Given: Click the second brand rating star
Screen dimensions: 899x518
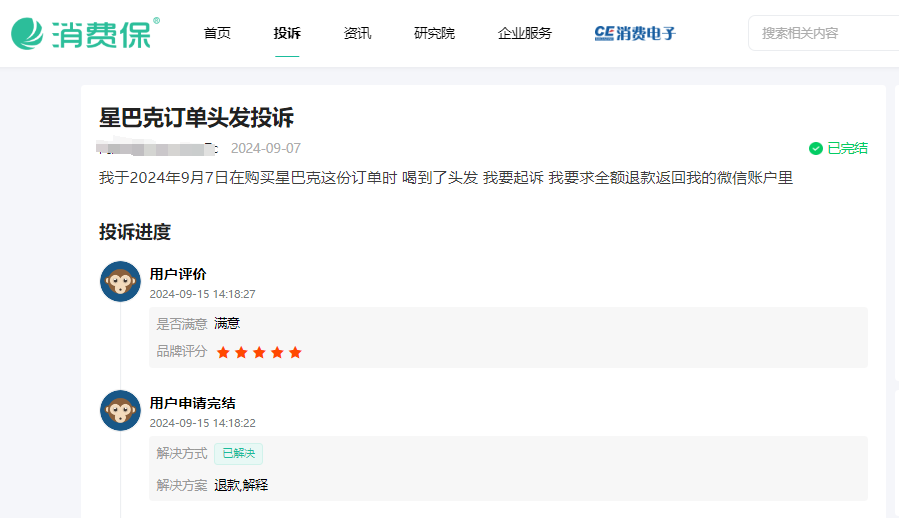Looking at the screenshot, I should coord(241,352).
